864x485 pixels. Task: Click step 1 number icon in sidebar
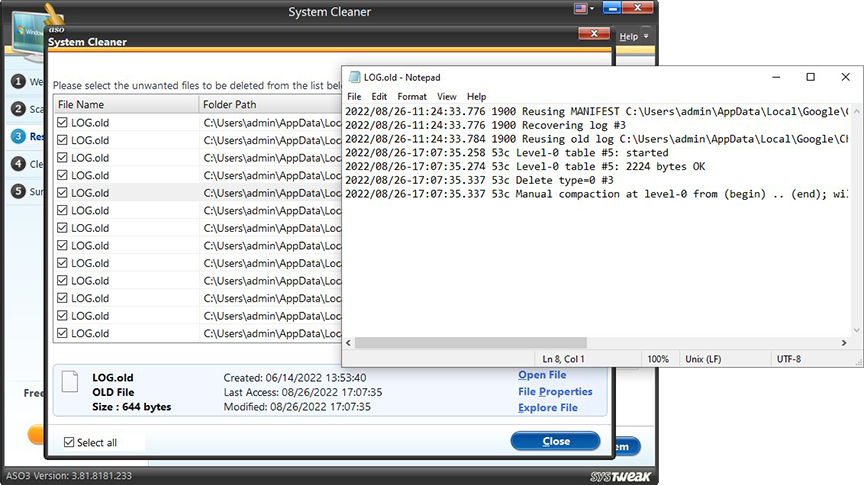click(x=18, y=82)
